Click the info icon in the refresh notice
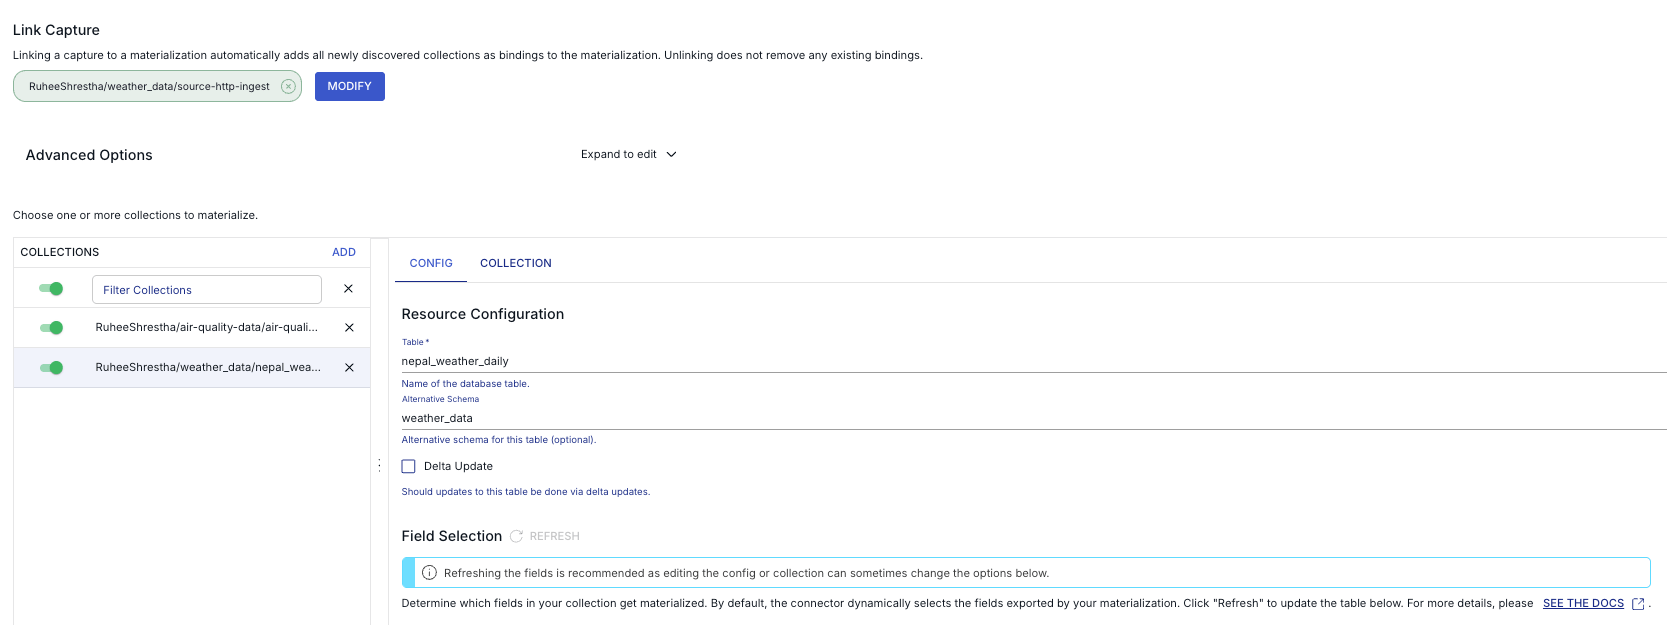The width and height of the screenshot is (1667, 625). point(429,573)
